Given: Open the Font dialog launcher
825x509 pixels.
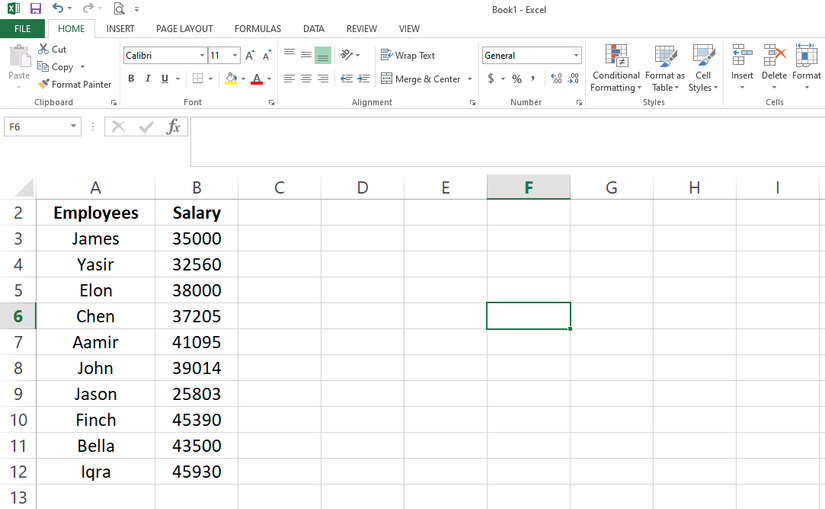Looking at the screenshot, I should point(271,103).
